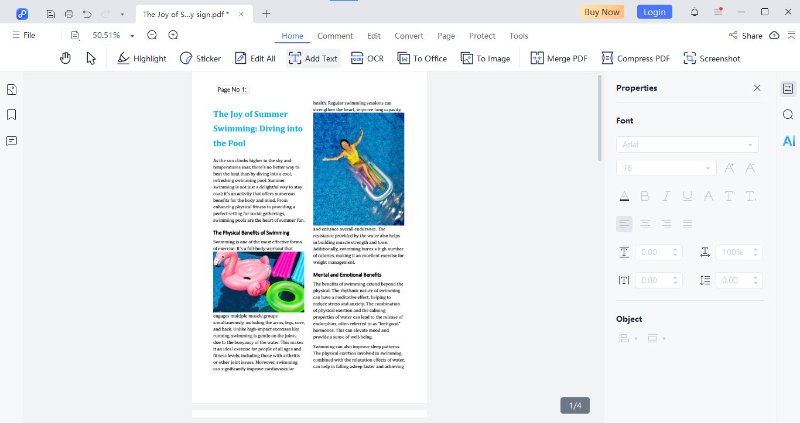Click the Share button
800x423 pixels.
click(x=745, y=35)
